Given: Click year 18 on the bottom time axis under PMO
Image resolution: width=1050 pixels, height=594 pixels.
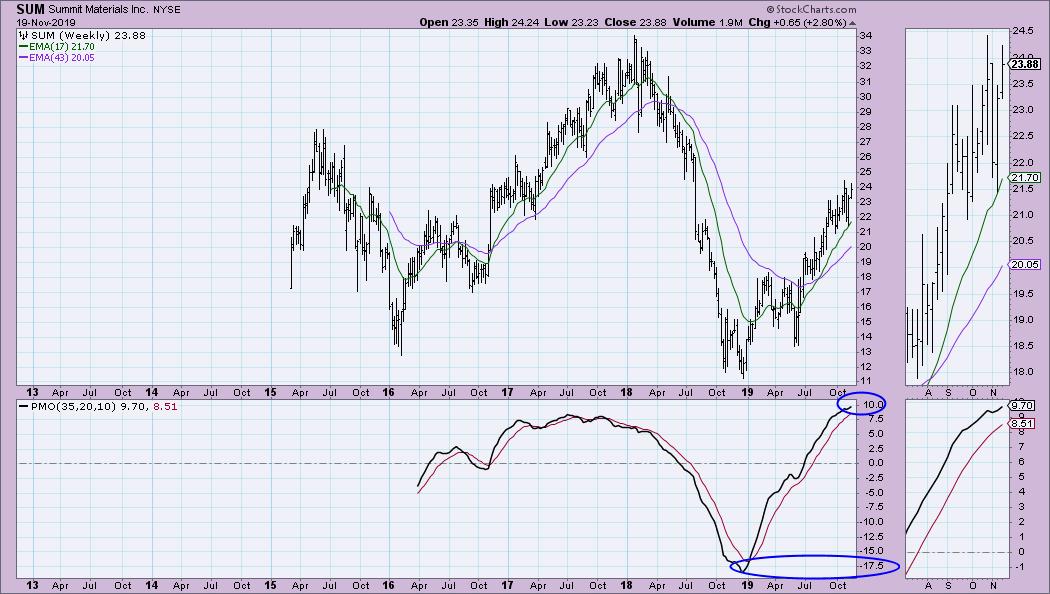Looking at the screenshot, I should pyautogui.click(x=626, y=585).
